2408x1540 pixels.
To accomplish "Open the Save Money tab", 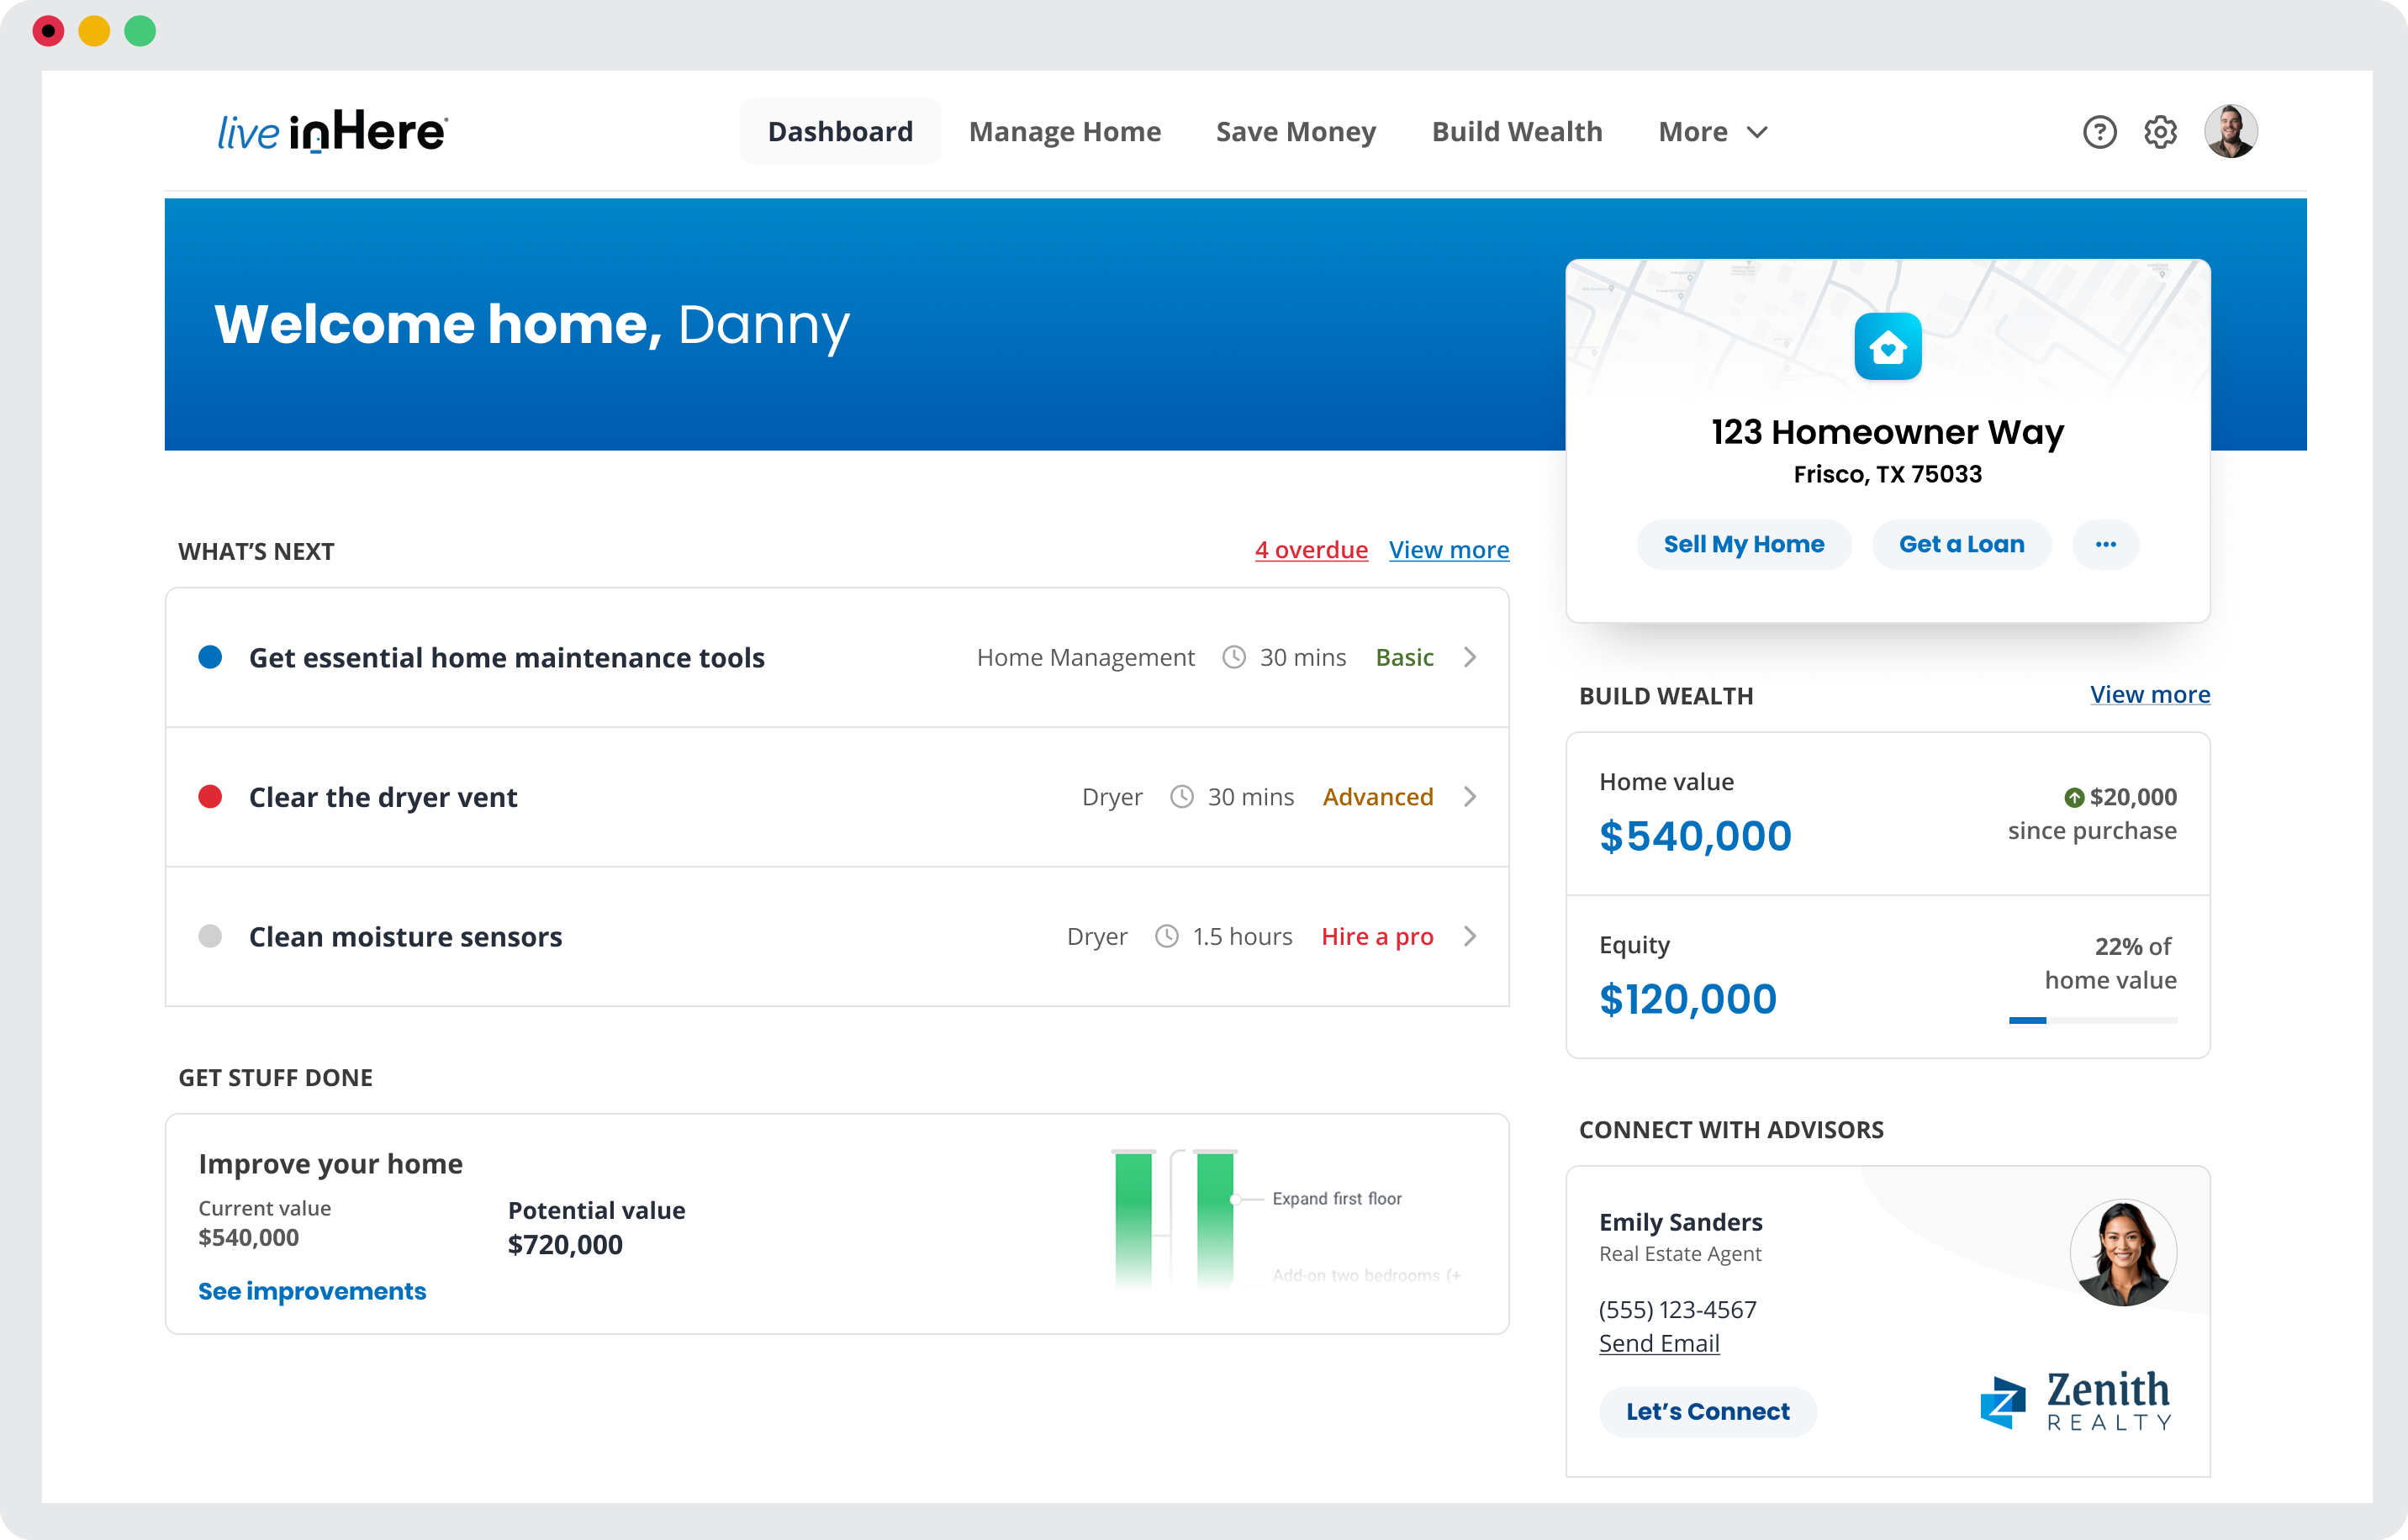I will (1296, 132).
